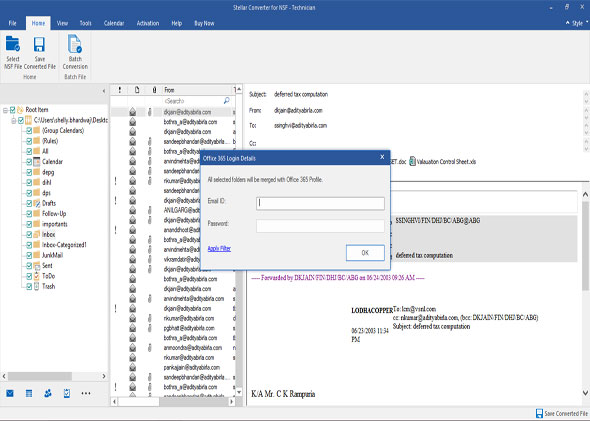Open more options ellipsis at bottom
590x421 pixels.
tap(86, 394)
